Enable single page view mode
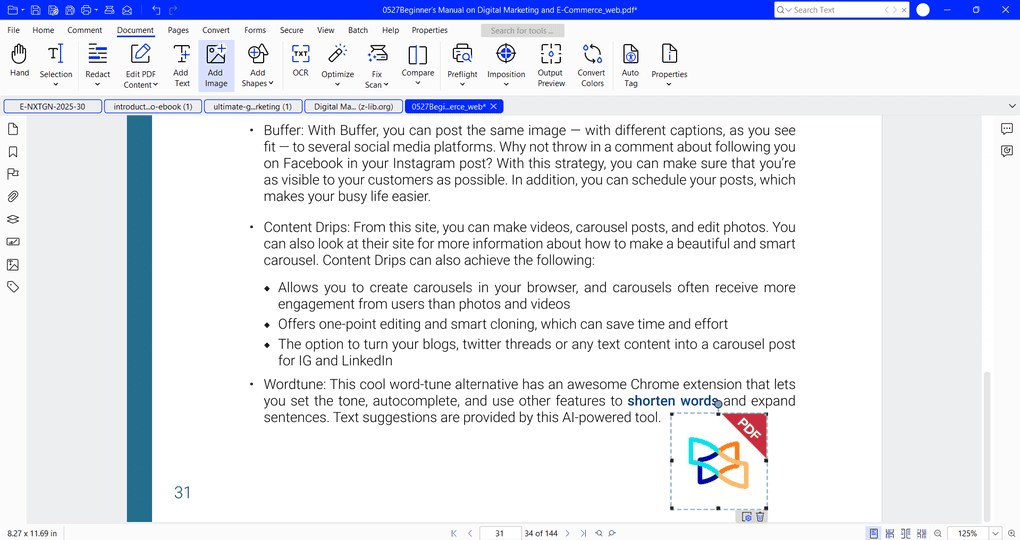 pyautogui.click(x=874, y=533)
